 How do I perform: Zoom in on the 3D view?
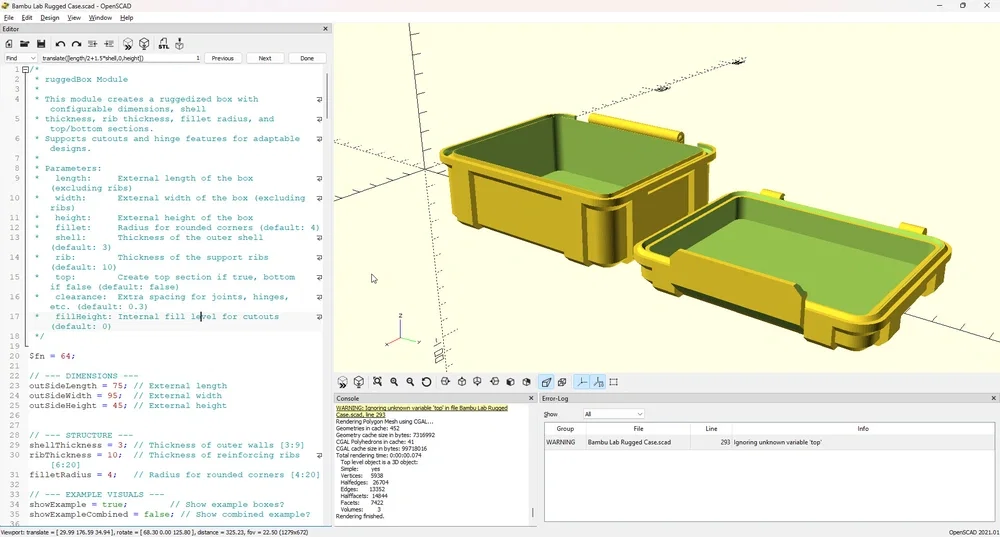394,382
